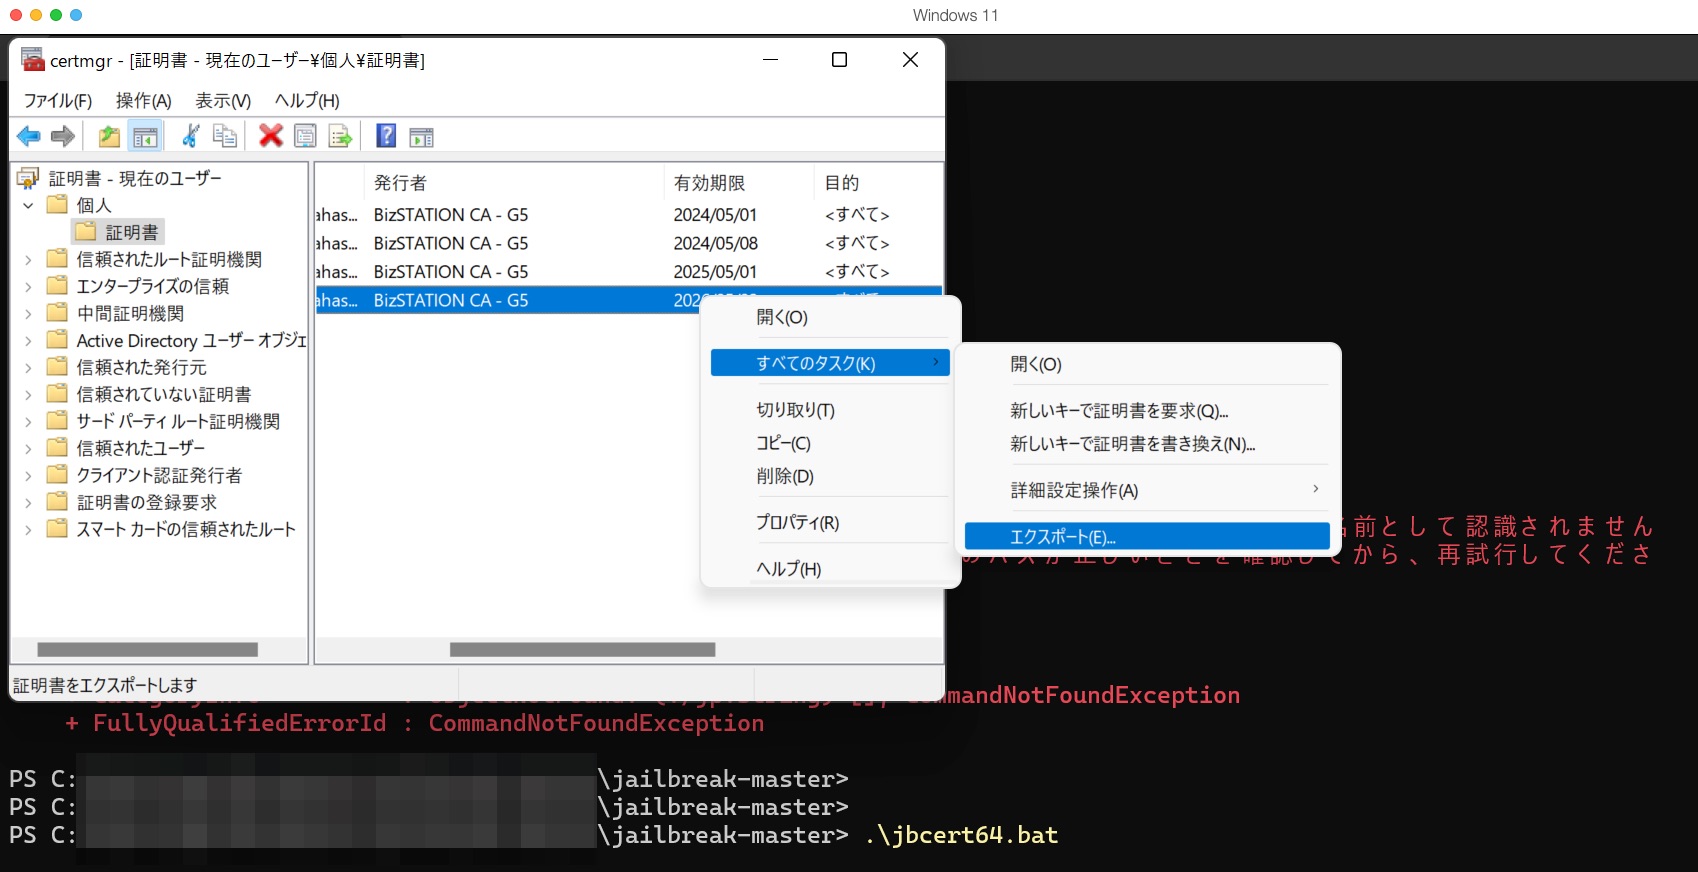Screen dimensions: 1698x872
Task: Select certificate row expiring 2024/05/01
Action: 629,215
